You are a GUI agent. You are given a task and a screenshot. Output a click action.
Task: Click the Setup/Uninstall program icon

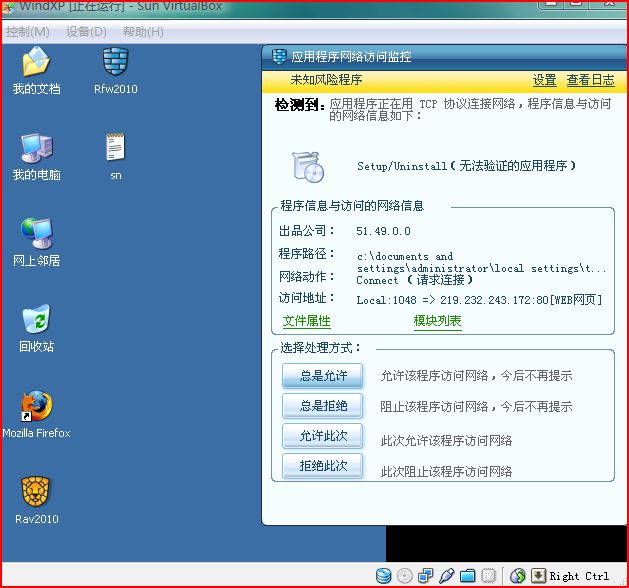click(308, 167)
